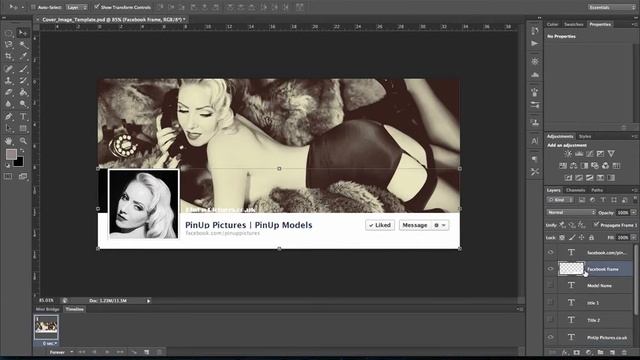Switch to the Paths tab
The height and width of the screenshot is (360, 640).
pos(597,190)
